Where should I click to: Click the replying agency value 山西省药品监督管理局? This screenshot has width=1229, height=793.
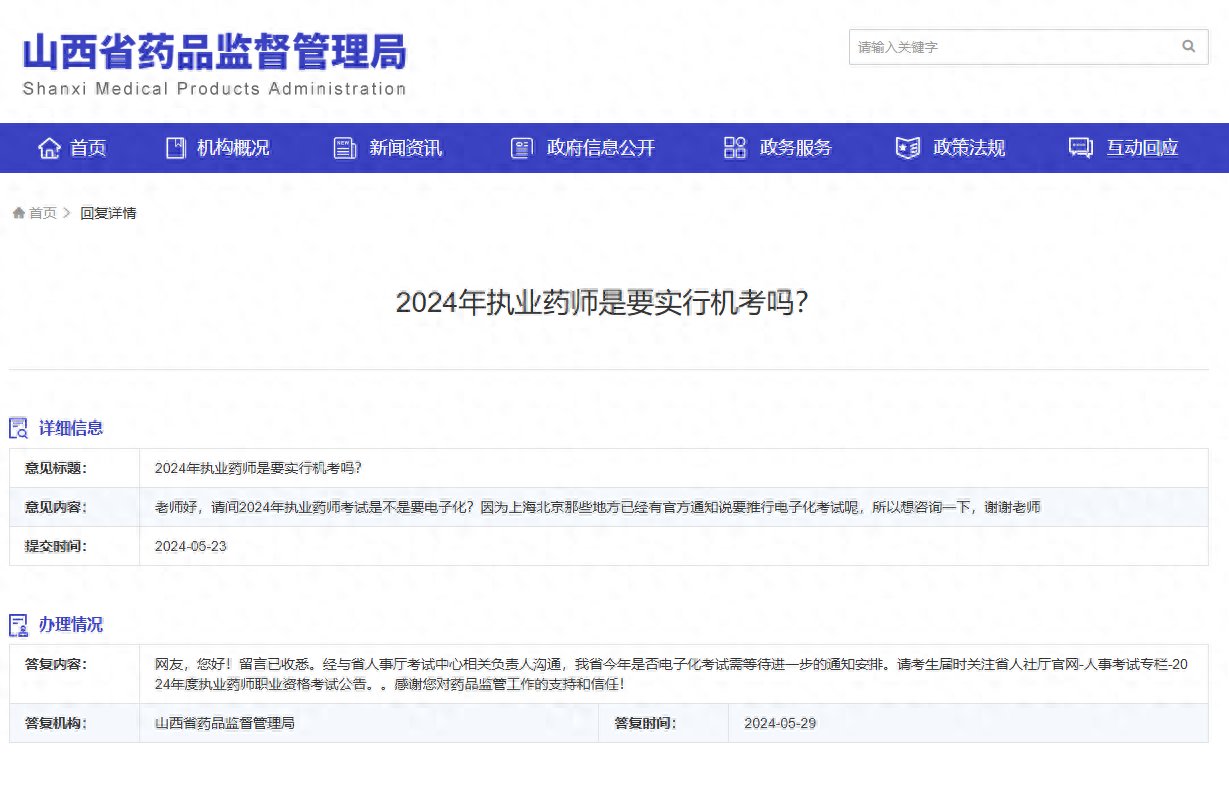click(x=225, y=723)
